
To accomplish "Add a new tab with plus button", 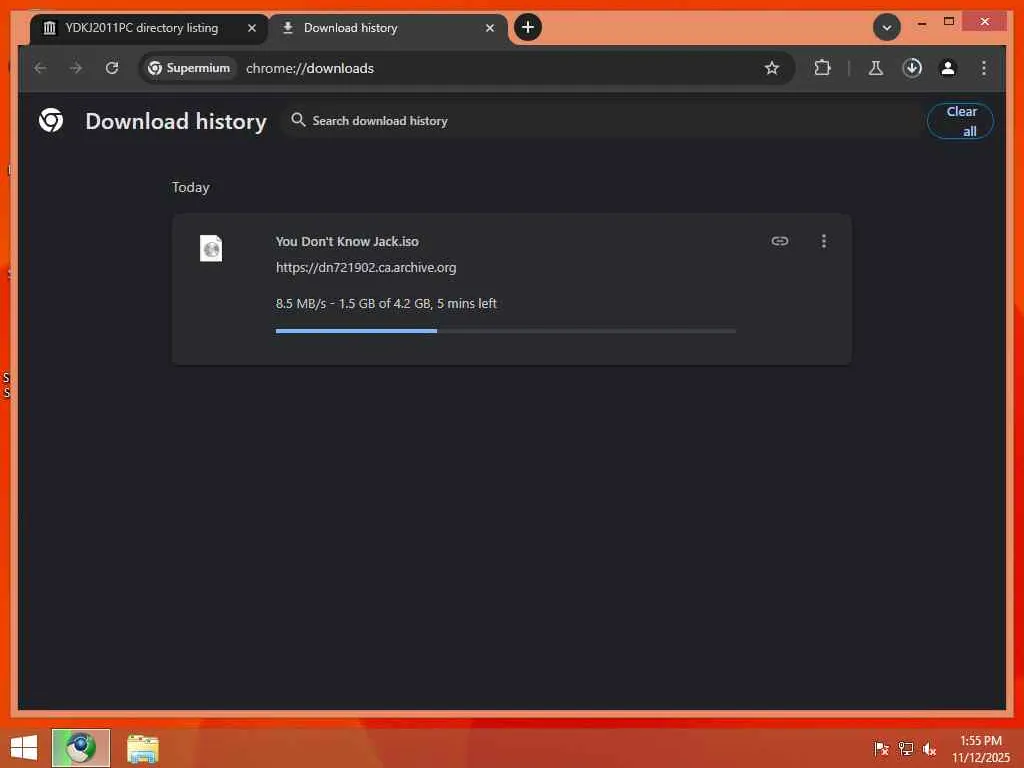I will 528,27.
